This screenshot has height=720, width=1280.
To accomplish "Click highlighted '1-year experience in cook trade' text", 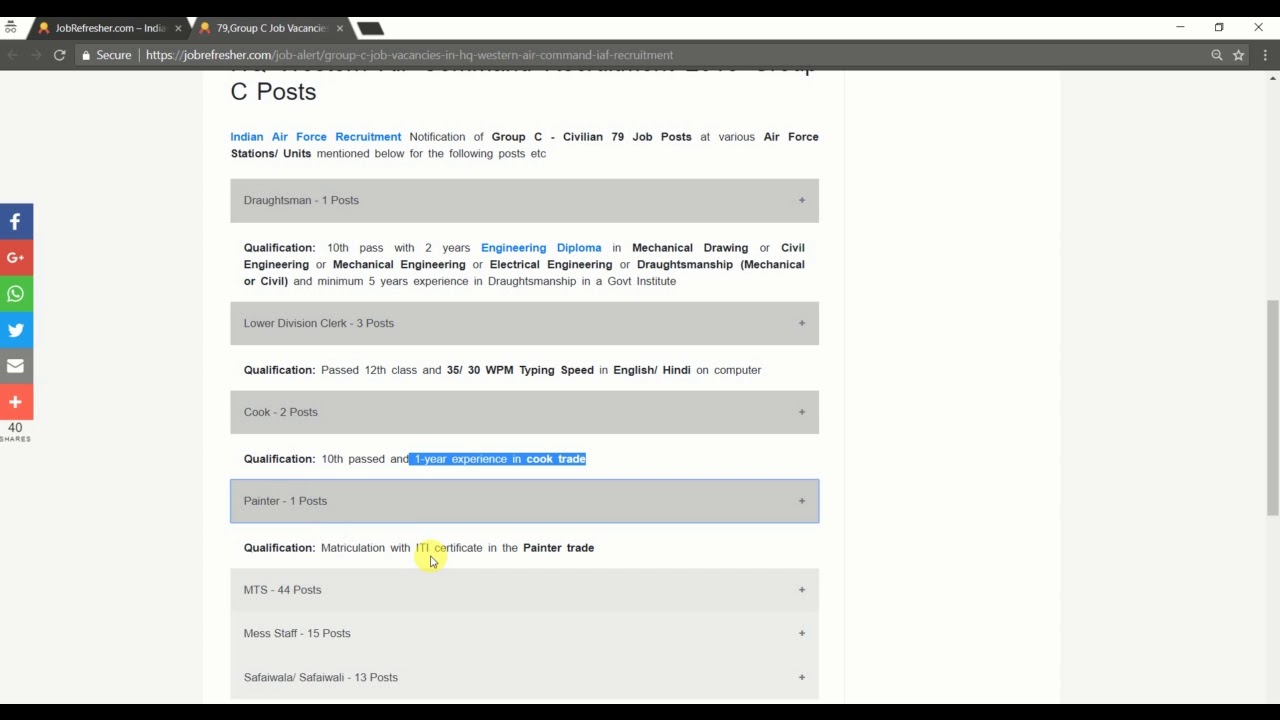I will (x=498, y=459).
